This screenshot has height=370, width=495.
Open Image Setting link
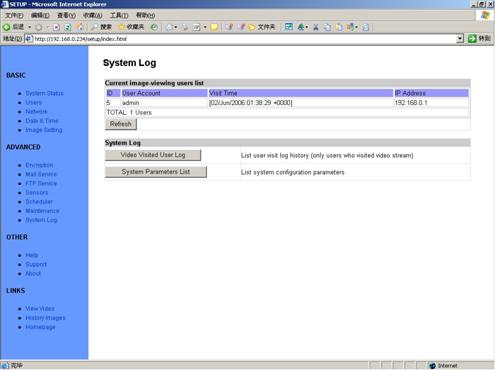coord(44,130)
